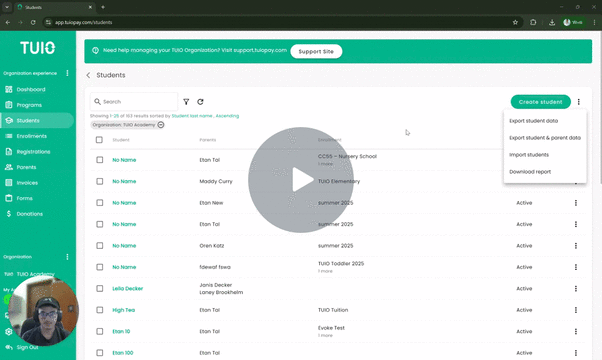
Task: Bookmark this page with the star
Action: point(515,22)
